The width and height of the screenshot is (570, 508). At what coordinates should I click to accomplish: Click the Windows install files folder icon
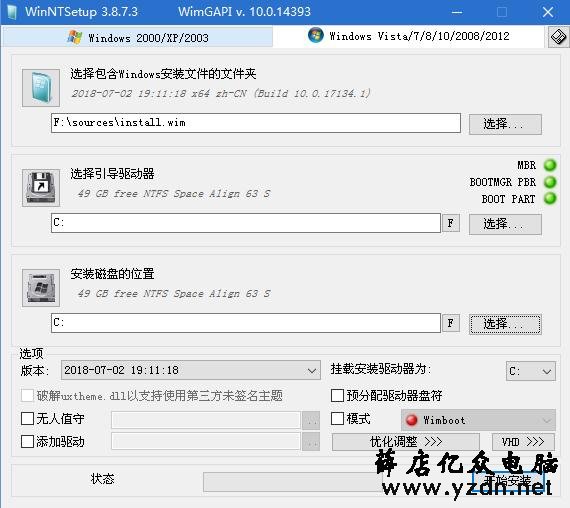coord(41,88)
